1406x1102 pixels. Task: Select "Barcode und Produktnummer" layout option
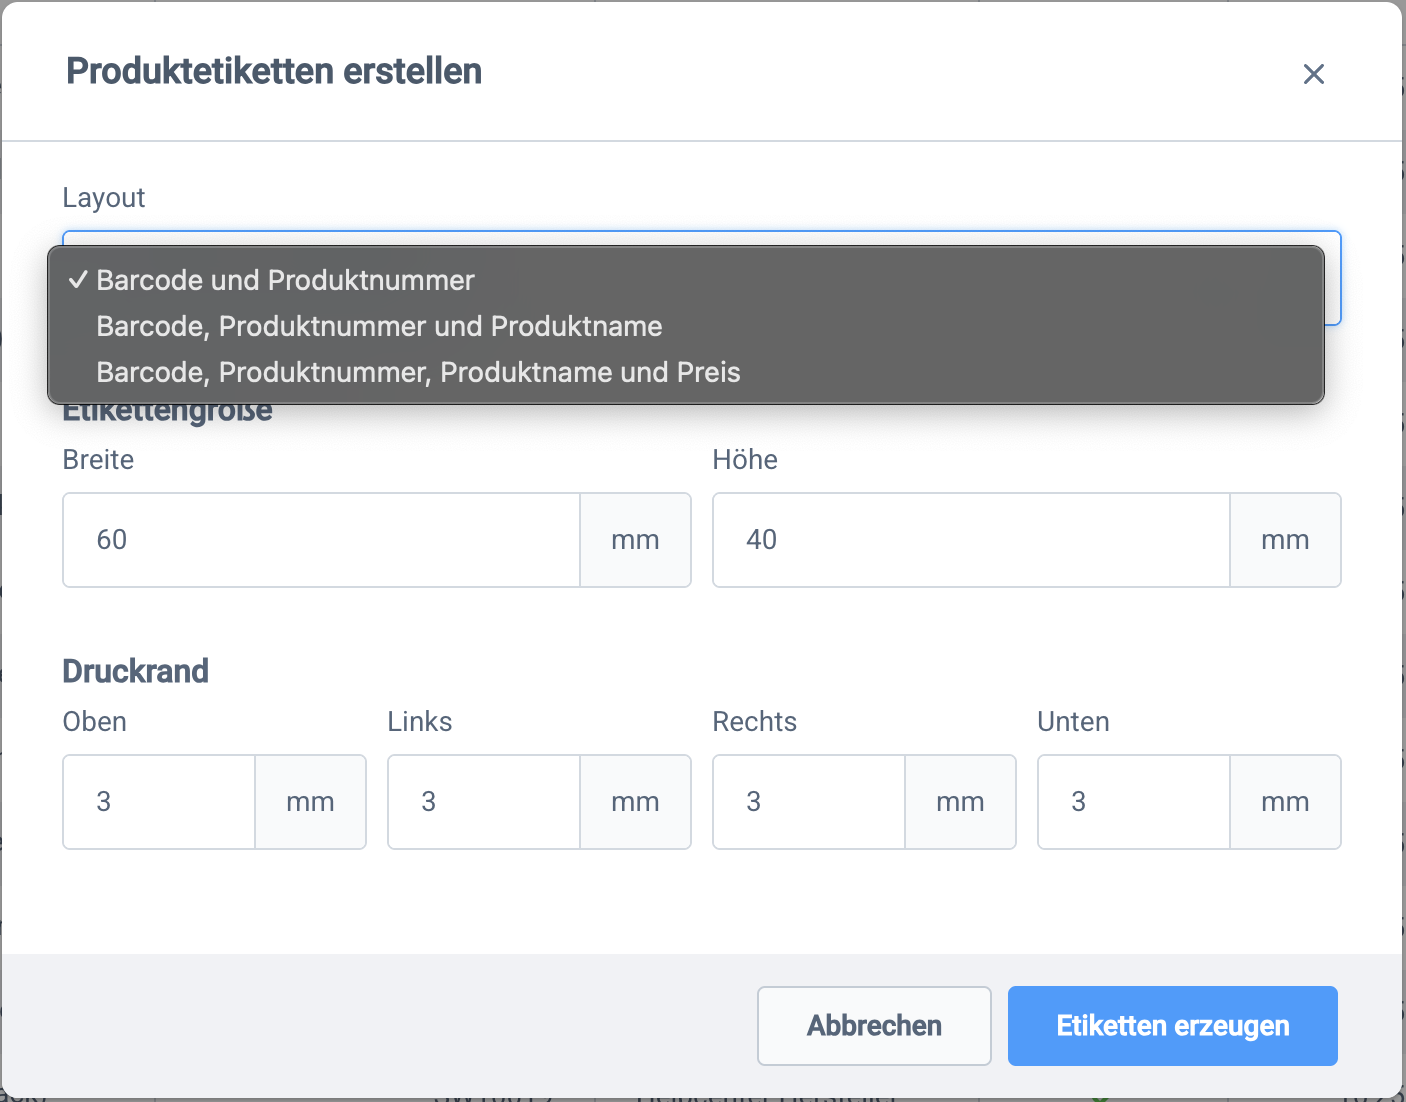click(x=284, y=281)
